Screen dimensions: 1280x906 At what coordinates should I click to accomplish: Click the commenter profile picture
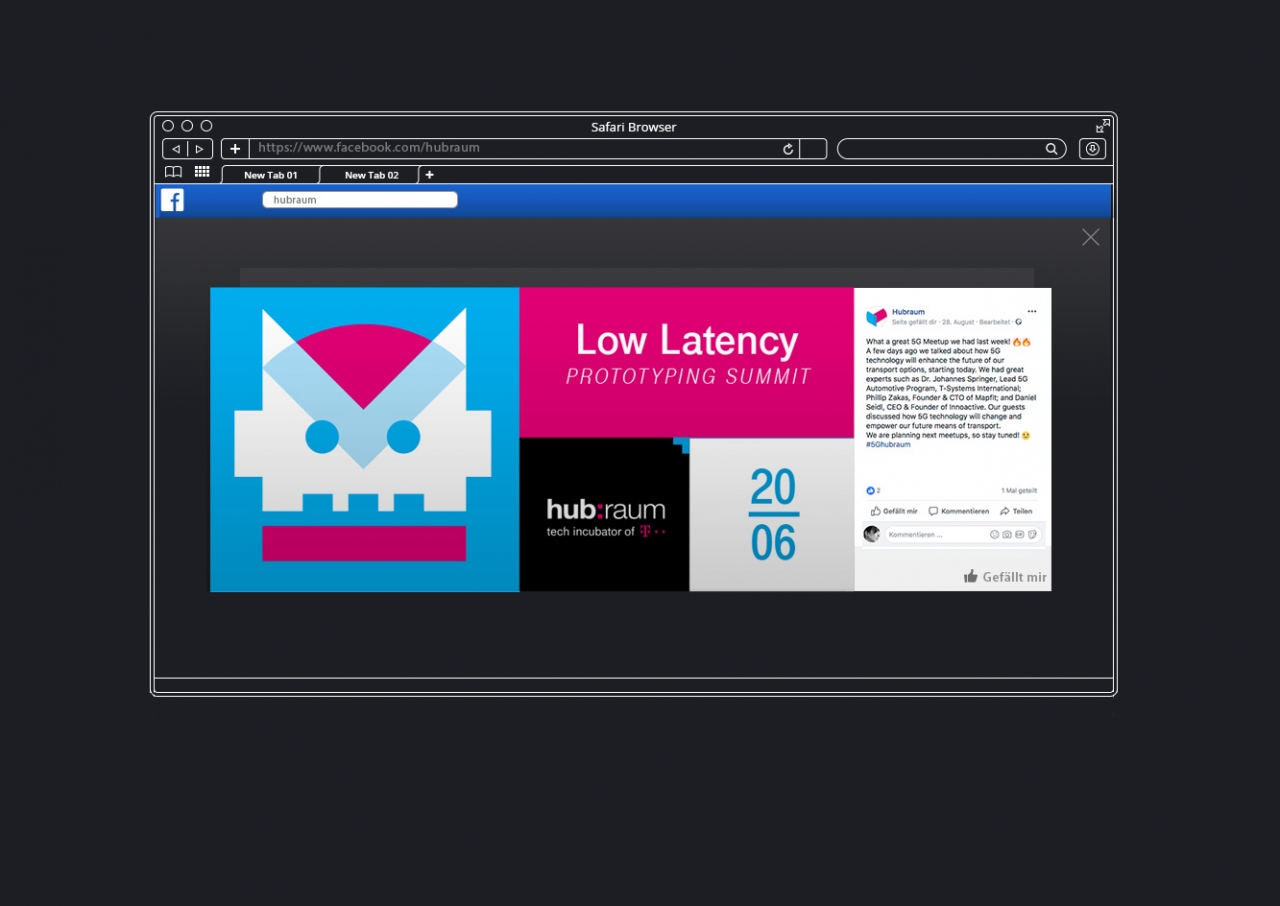872,534
